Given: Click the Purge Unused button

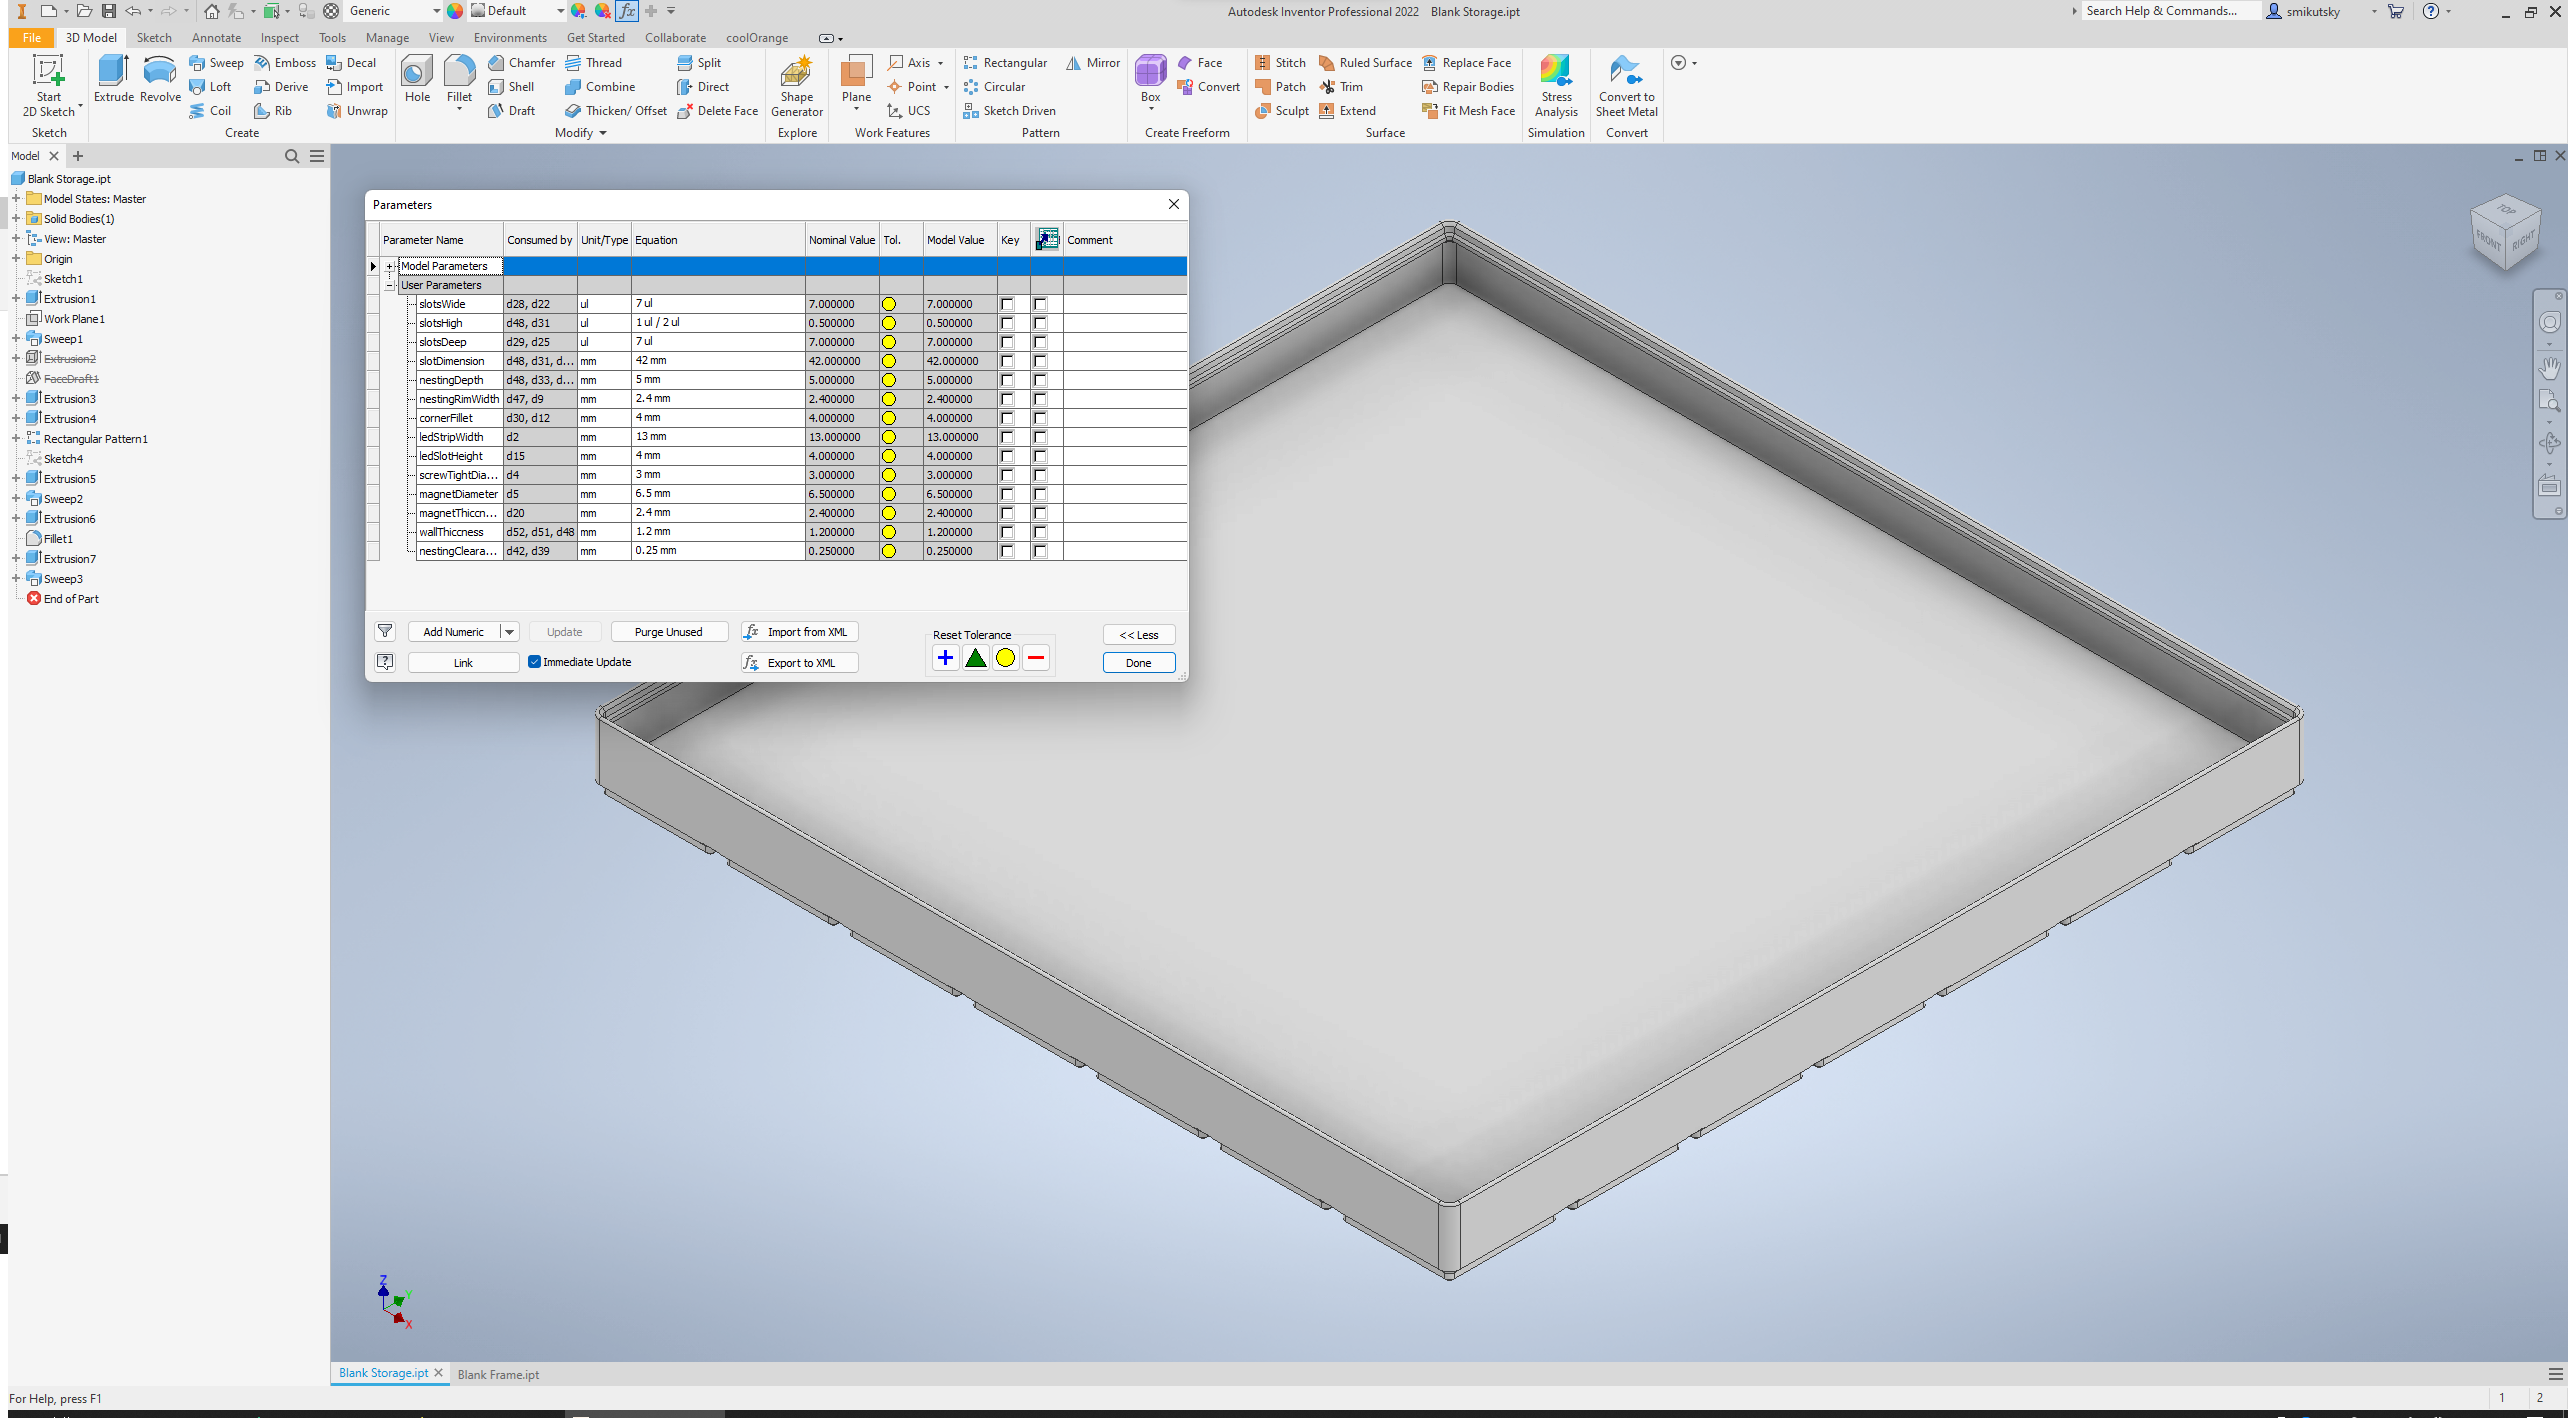Looking at the screenshot, I should pyautogui.click(x=669, y=631).
